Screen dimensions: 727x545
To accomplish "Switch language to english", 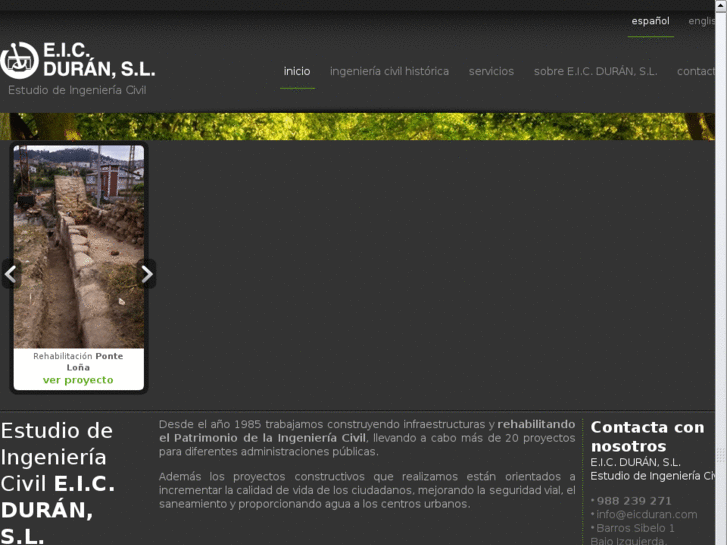I will (x=701, y=21).
